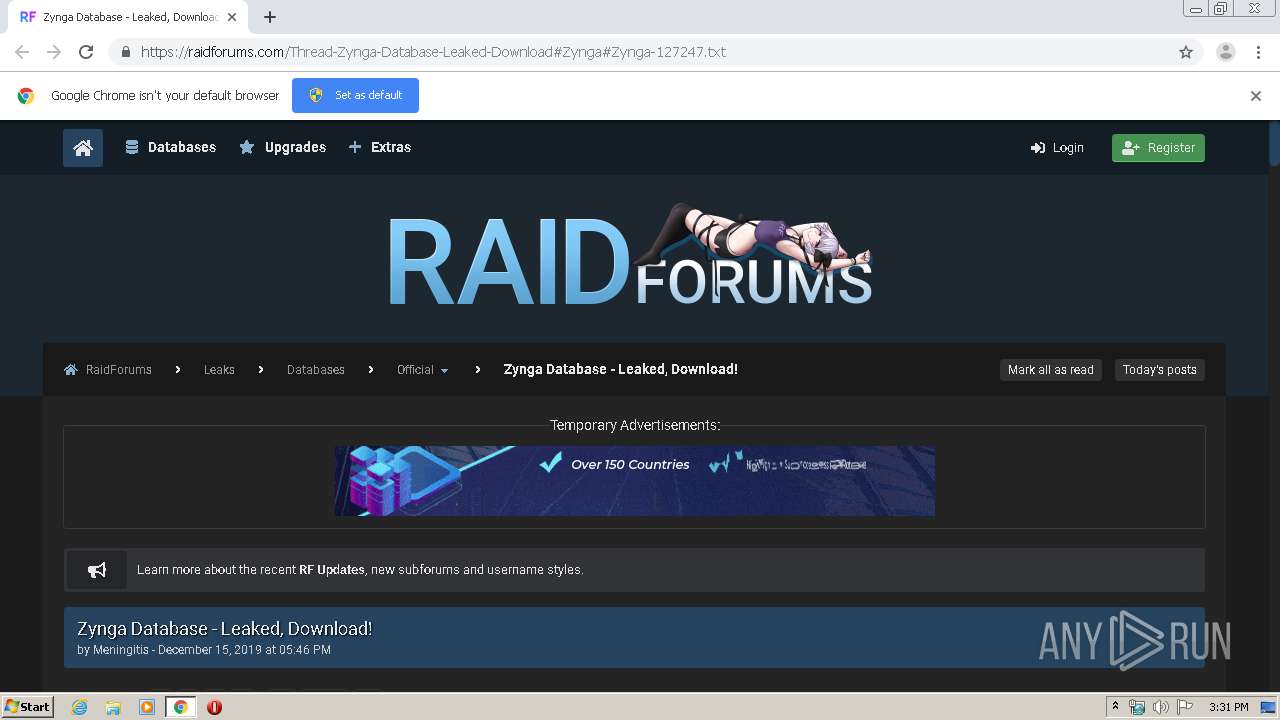1280x720 pixels.
Task: Go to Databases breadcrumb link
Action: [x=315, y=369]
